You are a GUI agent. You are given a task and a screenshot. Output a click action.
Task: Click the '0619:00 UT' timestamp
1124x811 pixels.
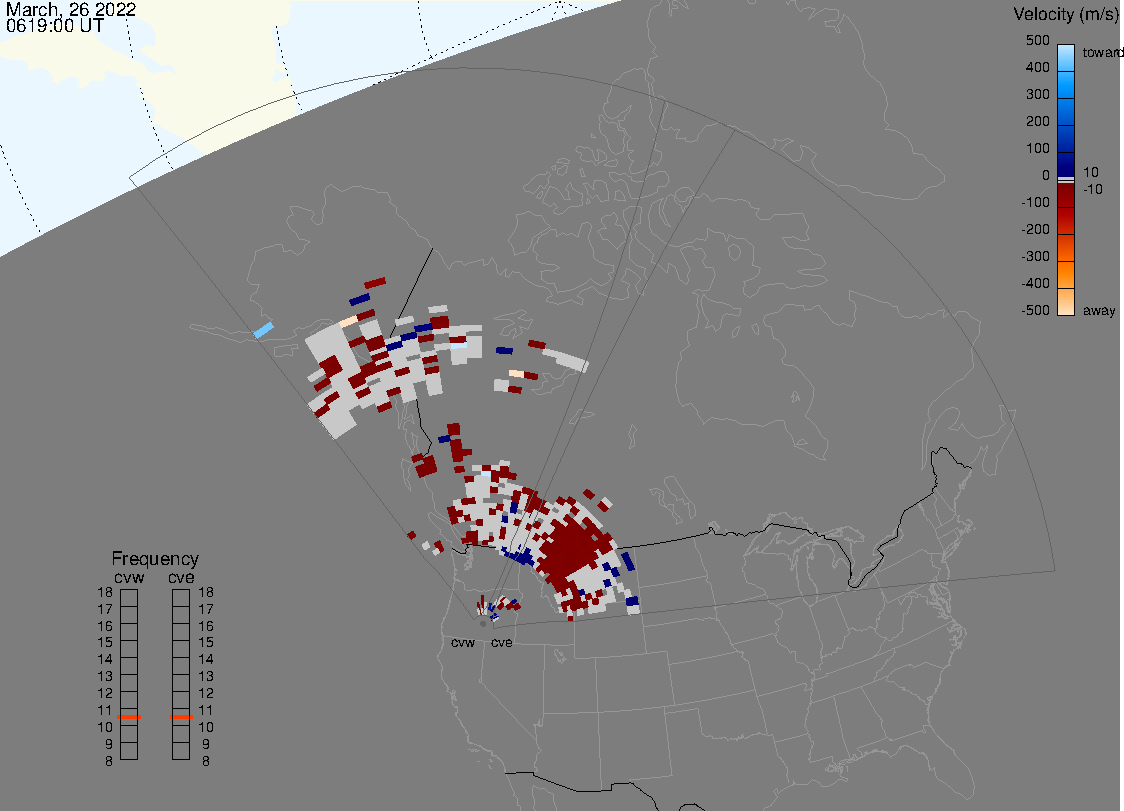click(55, 26)
